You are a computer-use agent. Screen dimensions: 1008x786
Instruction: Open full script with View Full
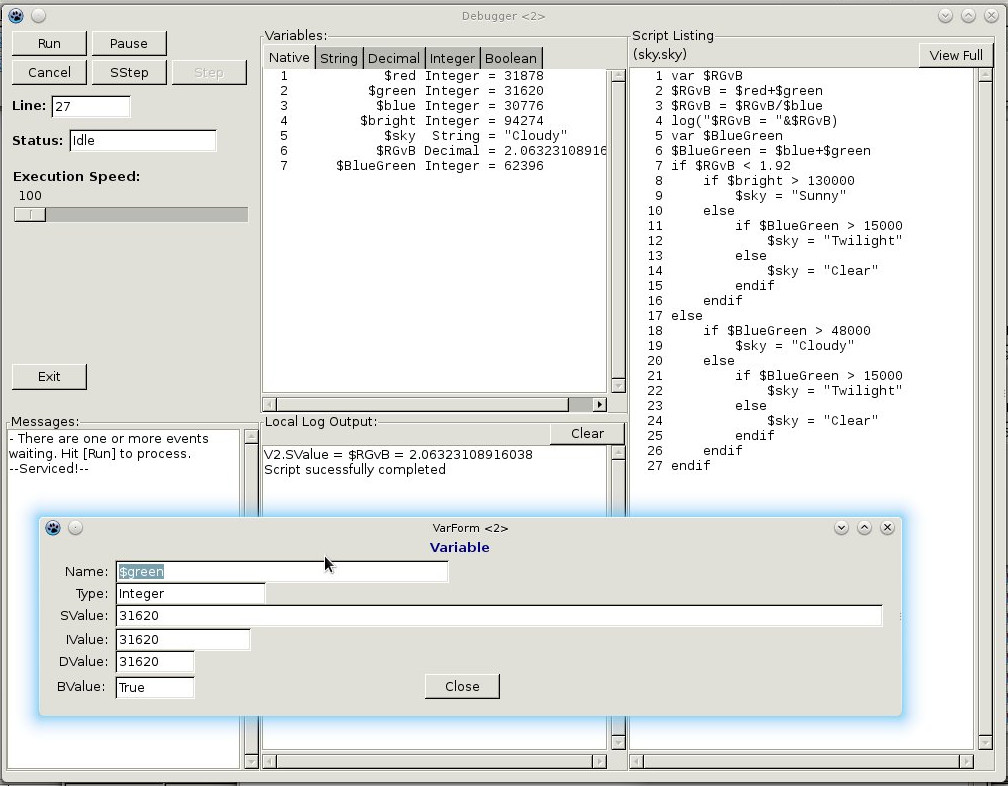click(x=955, y=55)
